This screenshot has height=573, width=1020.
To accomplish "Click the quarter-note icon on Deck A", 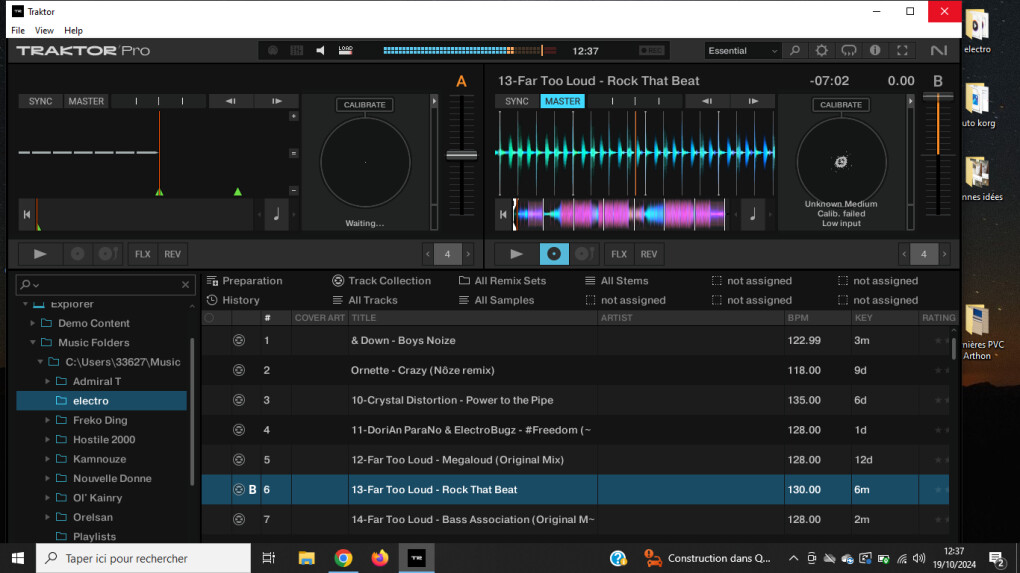I will [276, 214].
